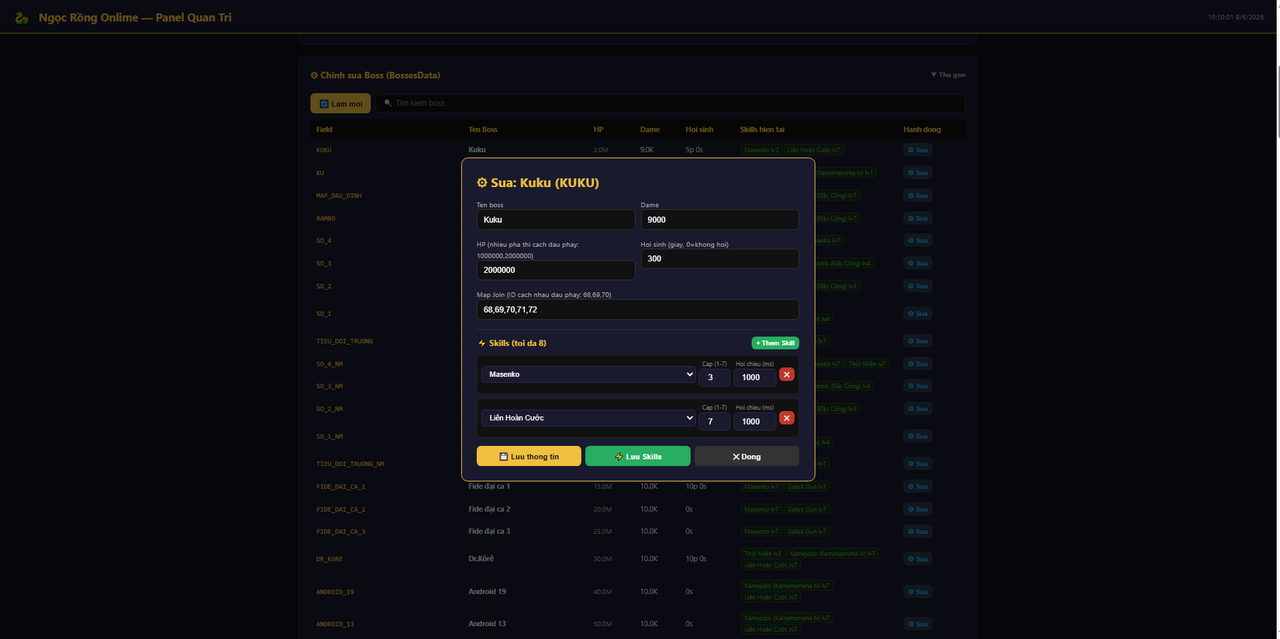Click Sua button for TIEU_DOI_TRUONG row
Image resolution: width=1280 pixels, height=639 pixels.
[x=917, y=341]
